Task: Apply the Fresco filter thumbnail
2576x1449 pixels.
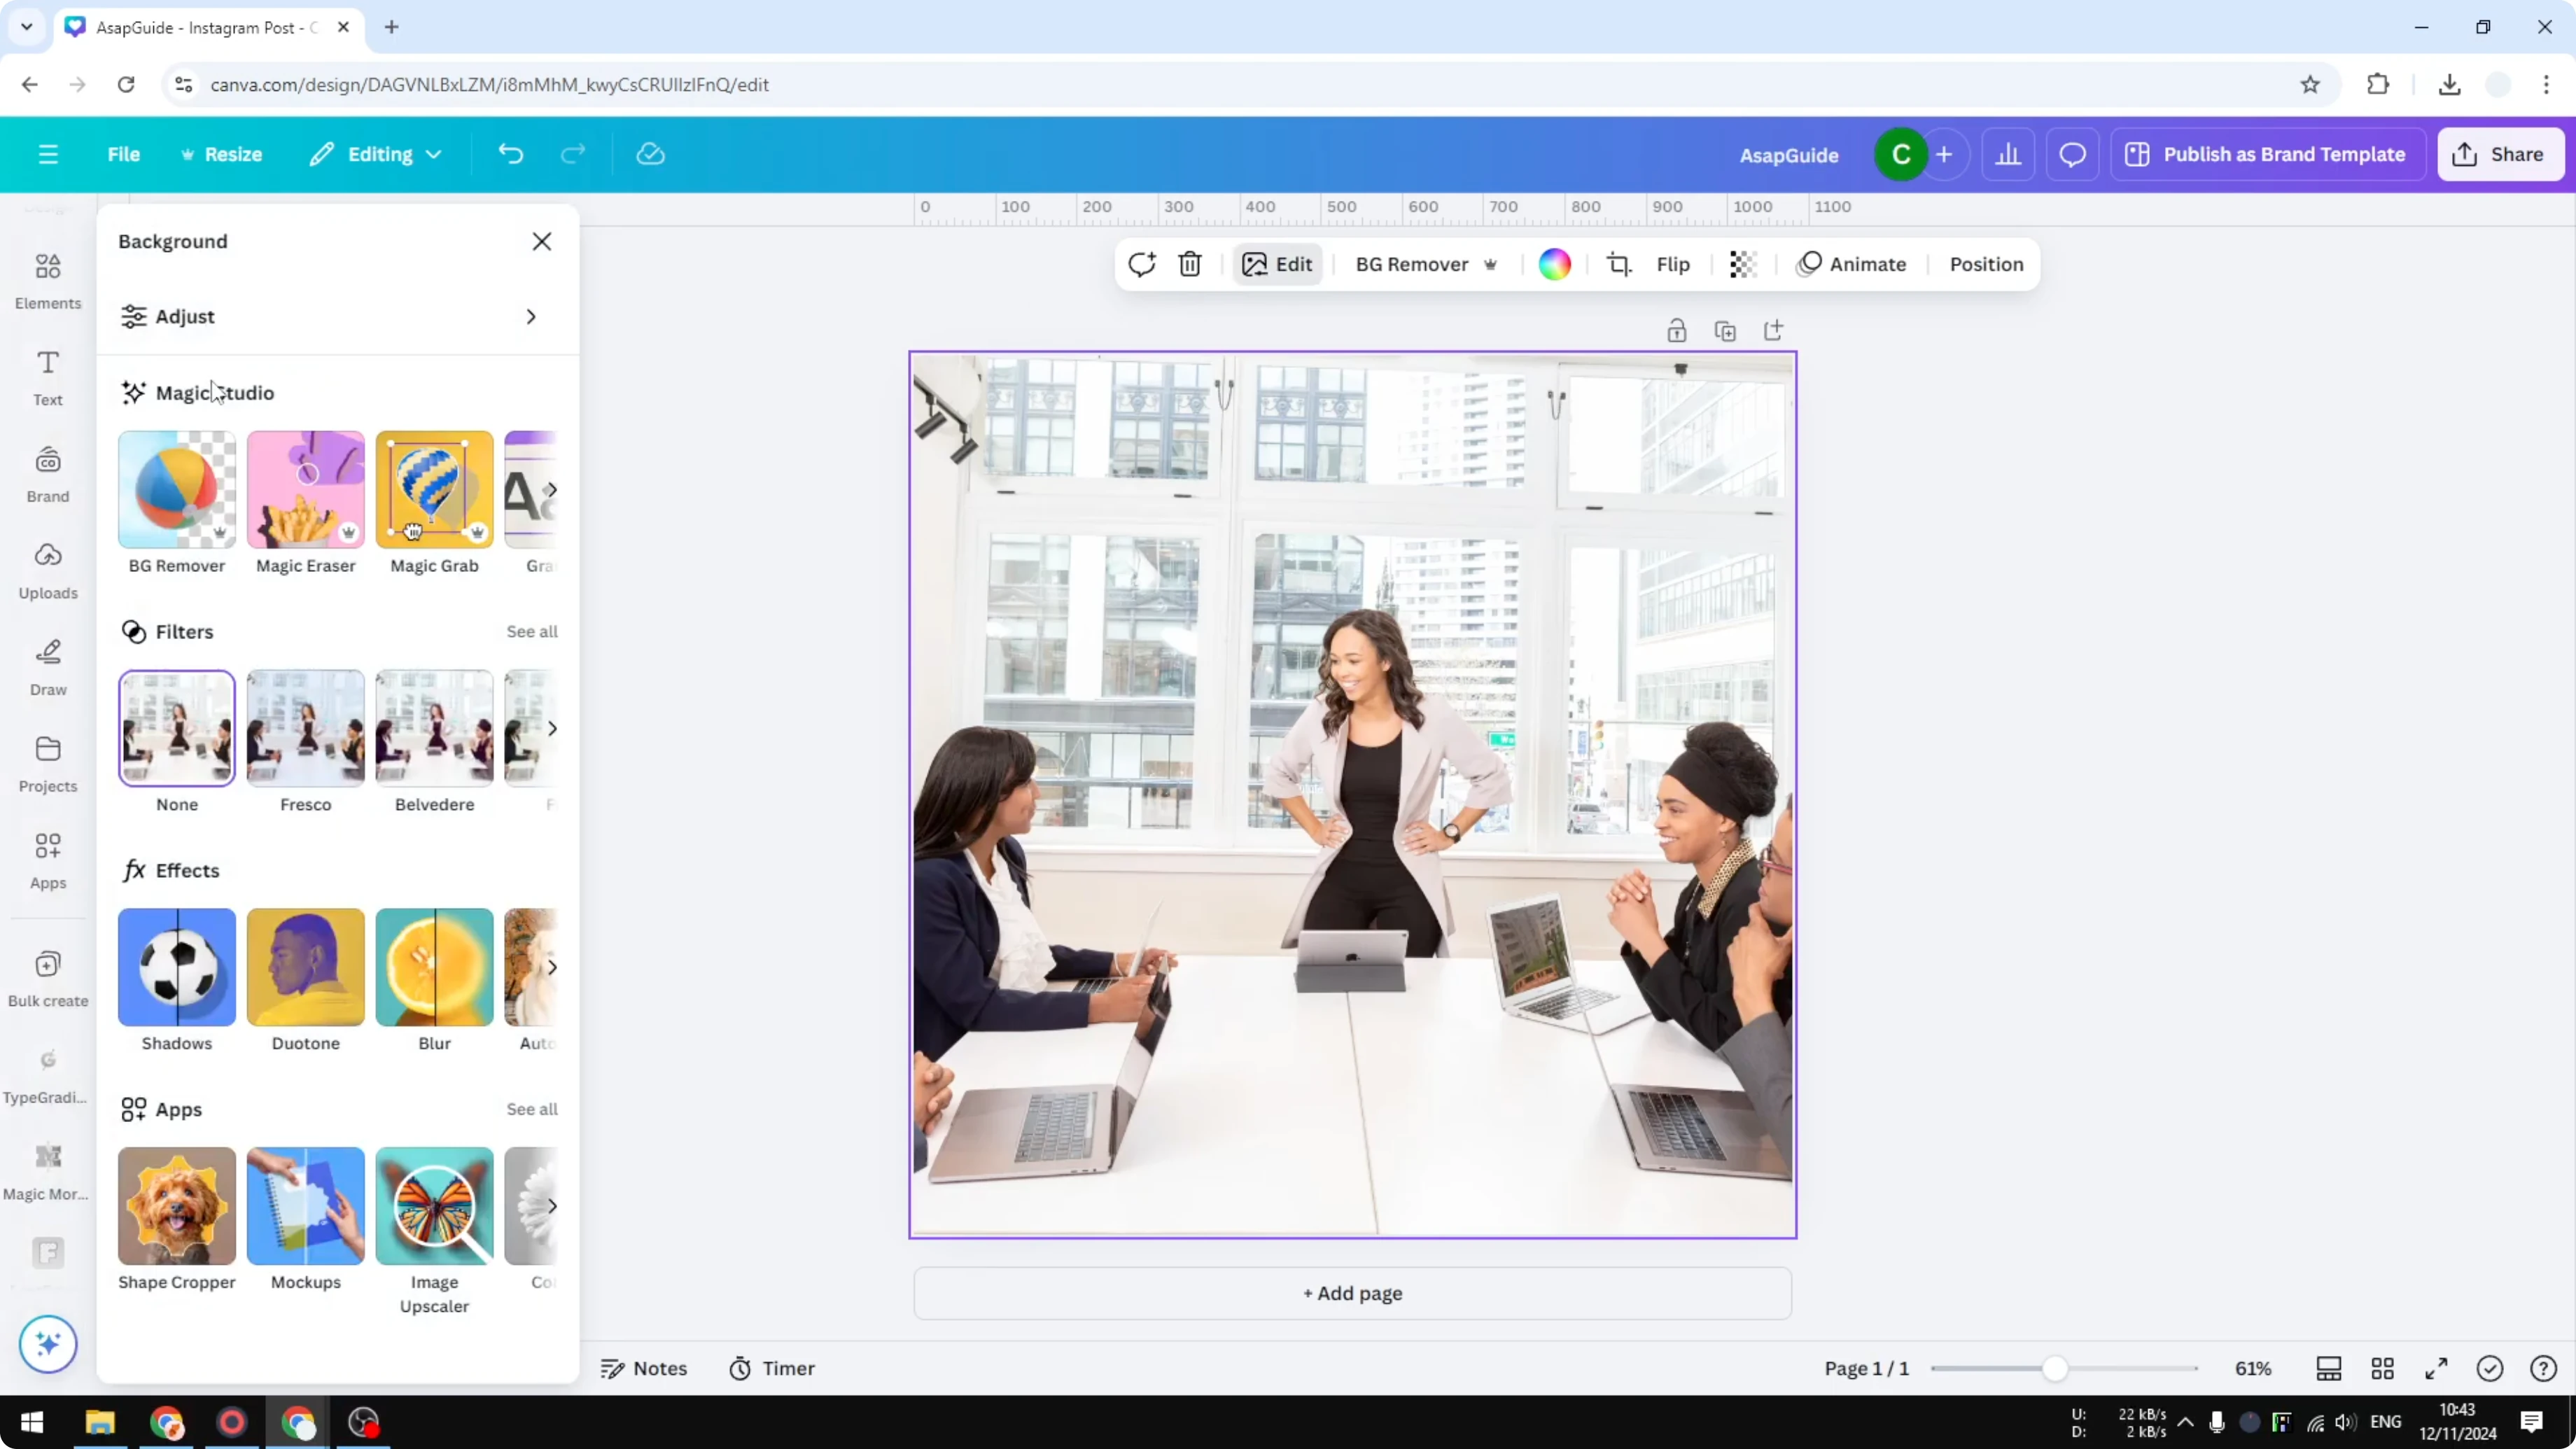Action: tap(305, 727)
